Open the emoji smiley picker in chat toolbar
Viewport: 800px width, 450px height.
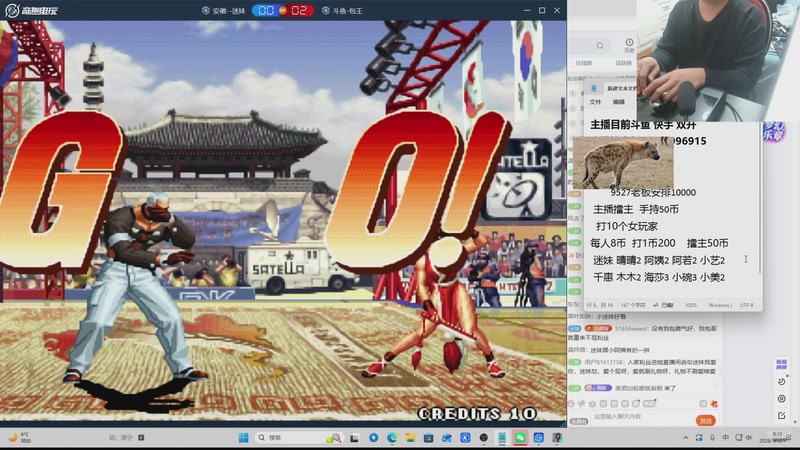[571, 404]
